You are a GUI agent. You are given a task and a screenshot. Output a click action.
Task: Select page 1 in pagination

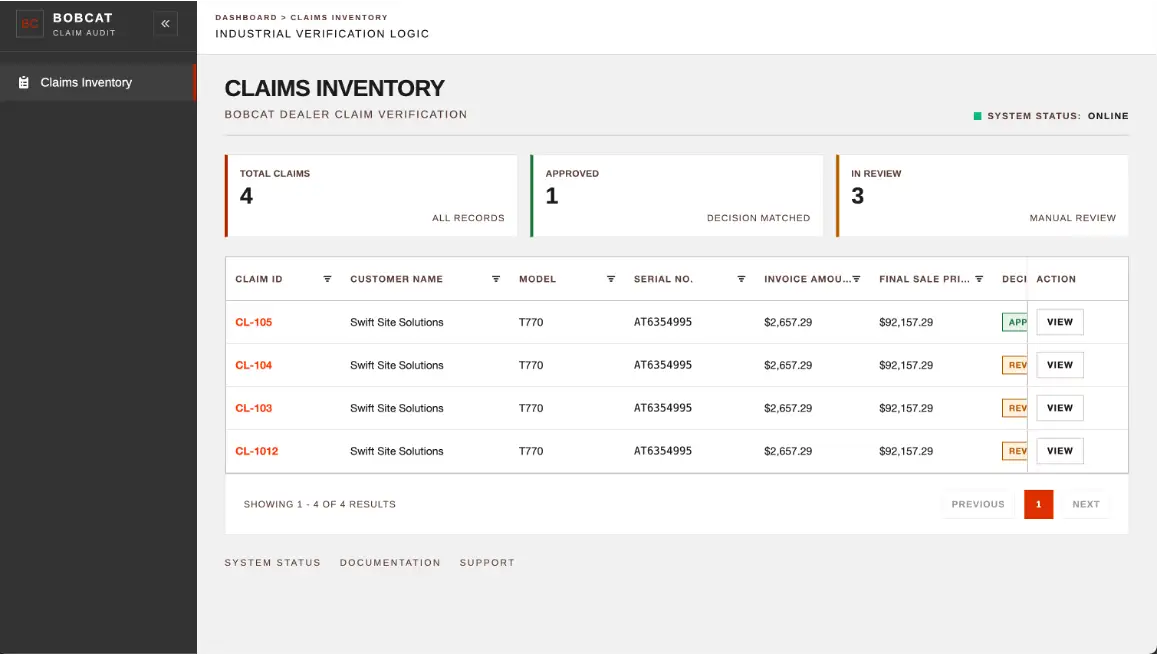click(x=1038, y=504)
